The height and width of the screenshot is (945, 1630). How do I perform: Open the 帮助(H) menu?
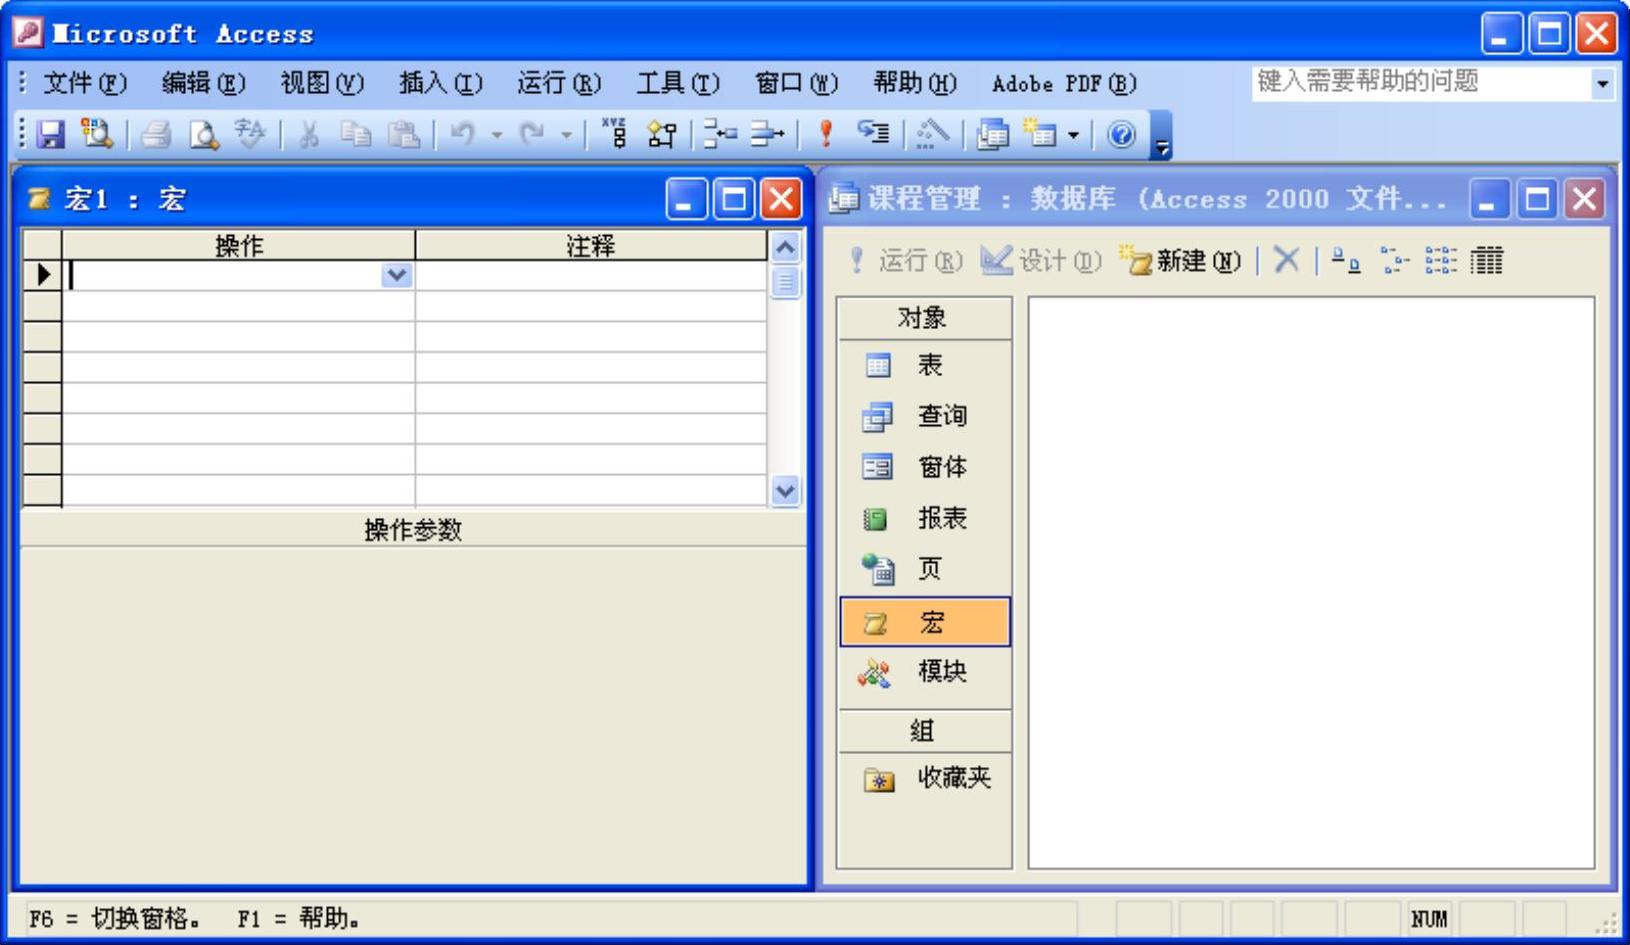[x=915, y=83]
